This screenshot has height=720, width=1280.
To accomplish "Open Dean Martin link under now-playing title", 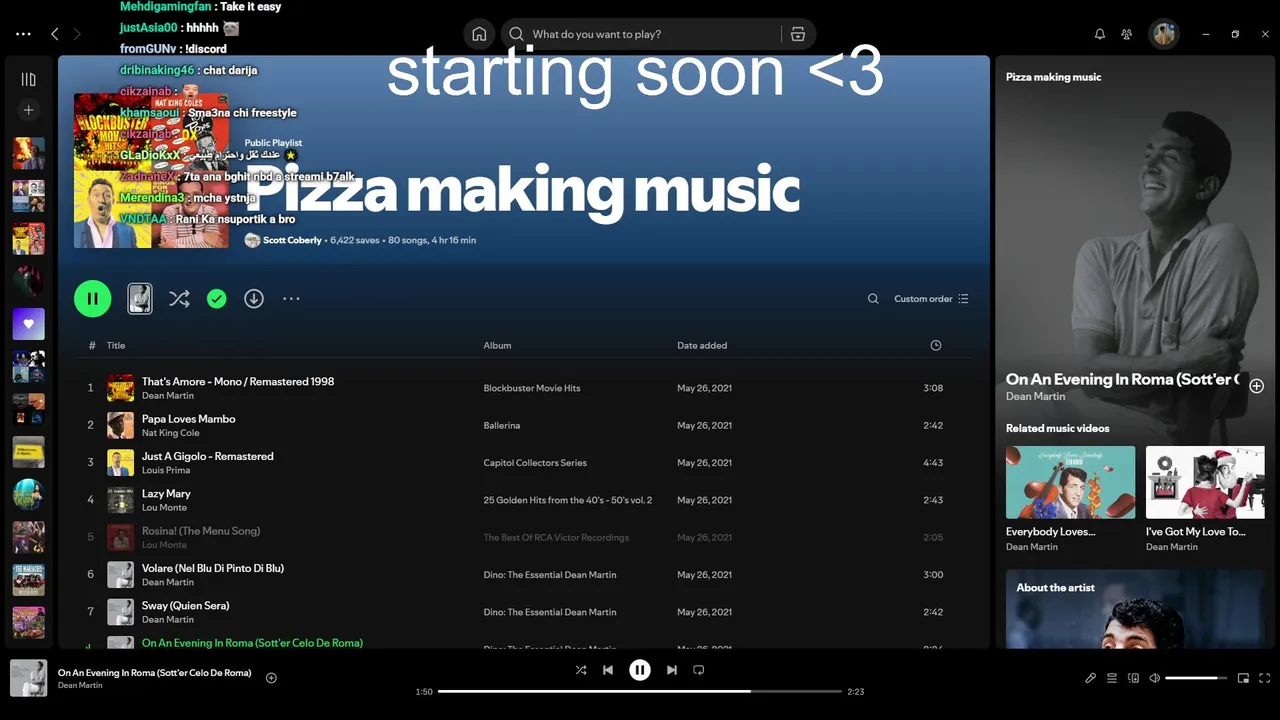I will (80, 685).
